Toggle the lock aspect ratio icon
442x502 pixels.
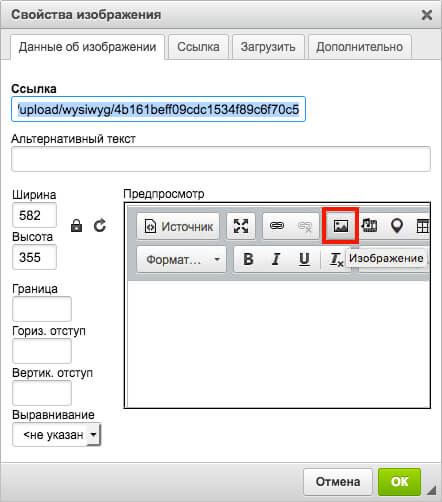point(76,226)
